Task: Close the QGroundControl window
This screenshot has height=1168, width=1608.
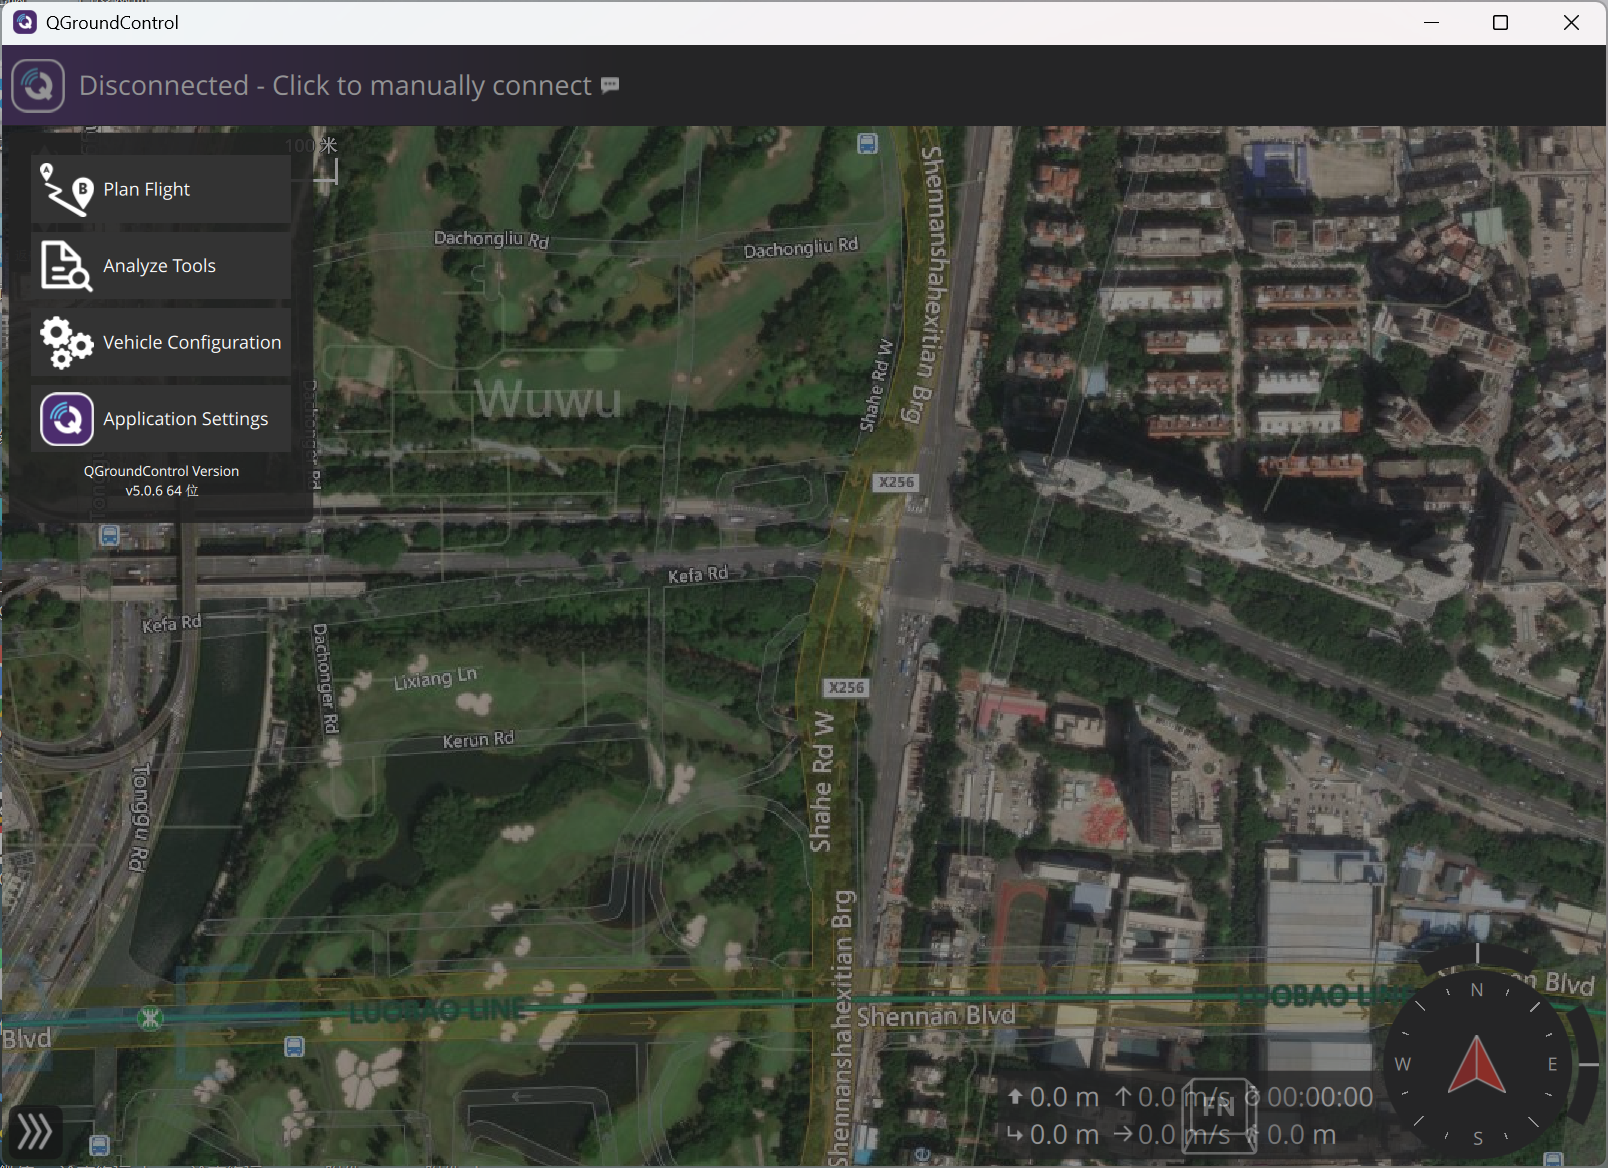Action: 1571,22
